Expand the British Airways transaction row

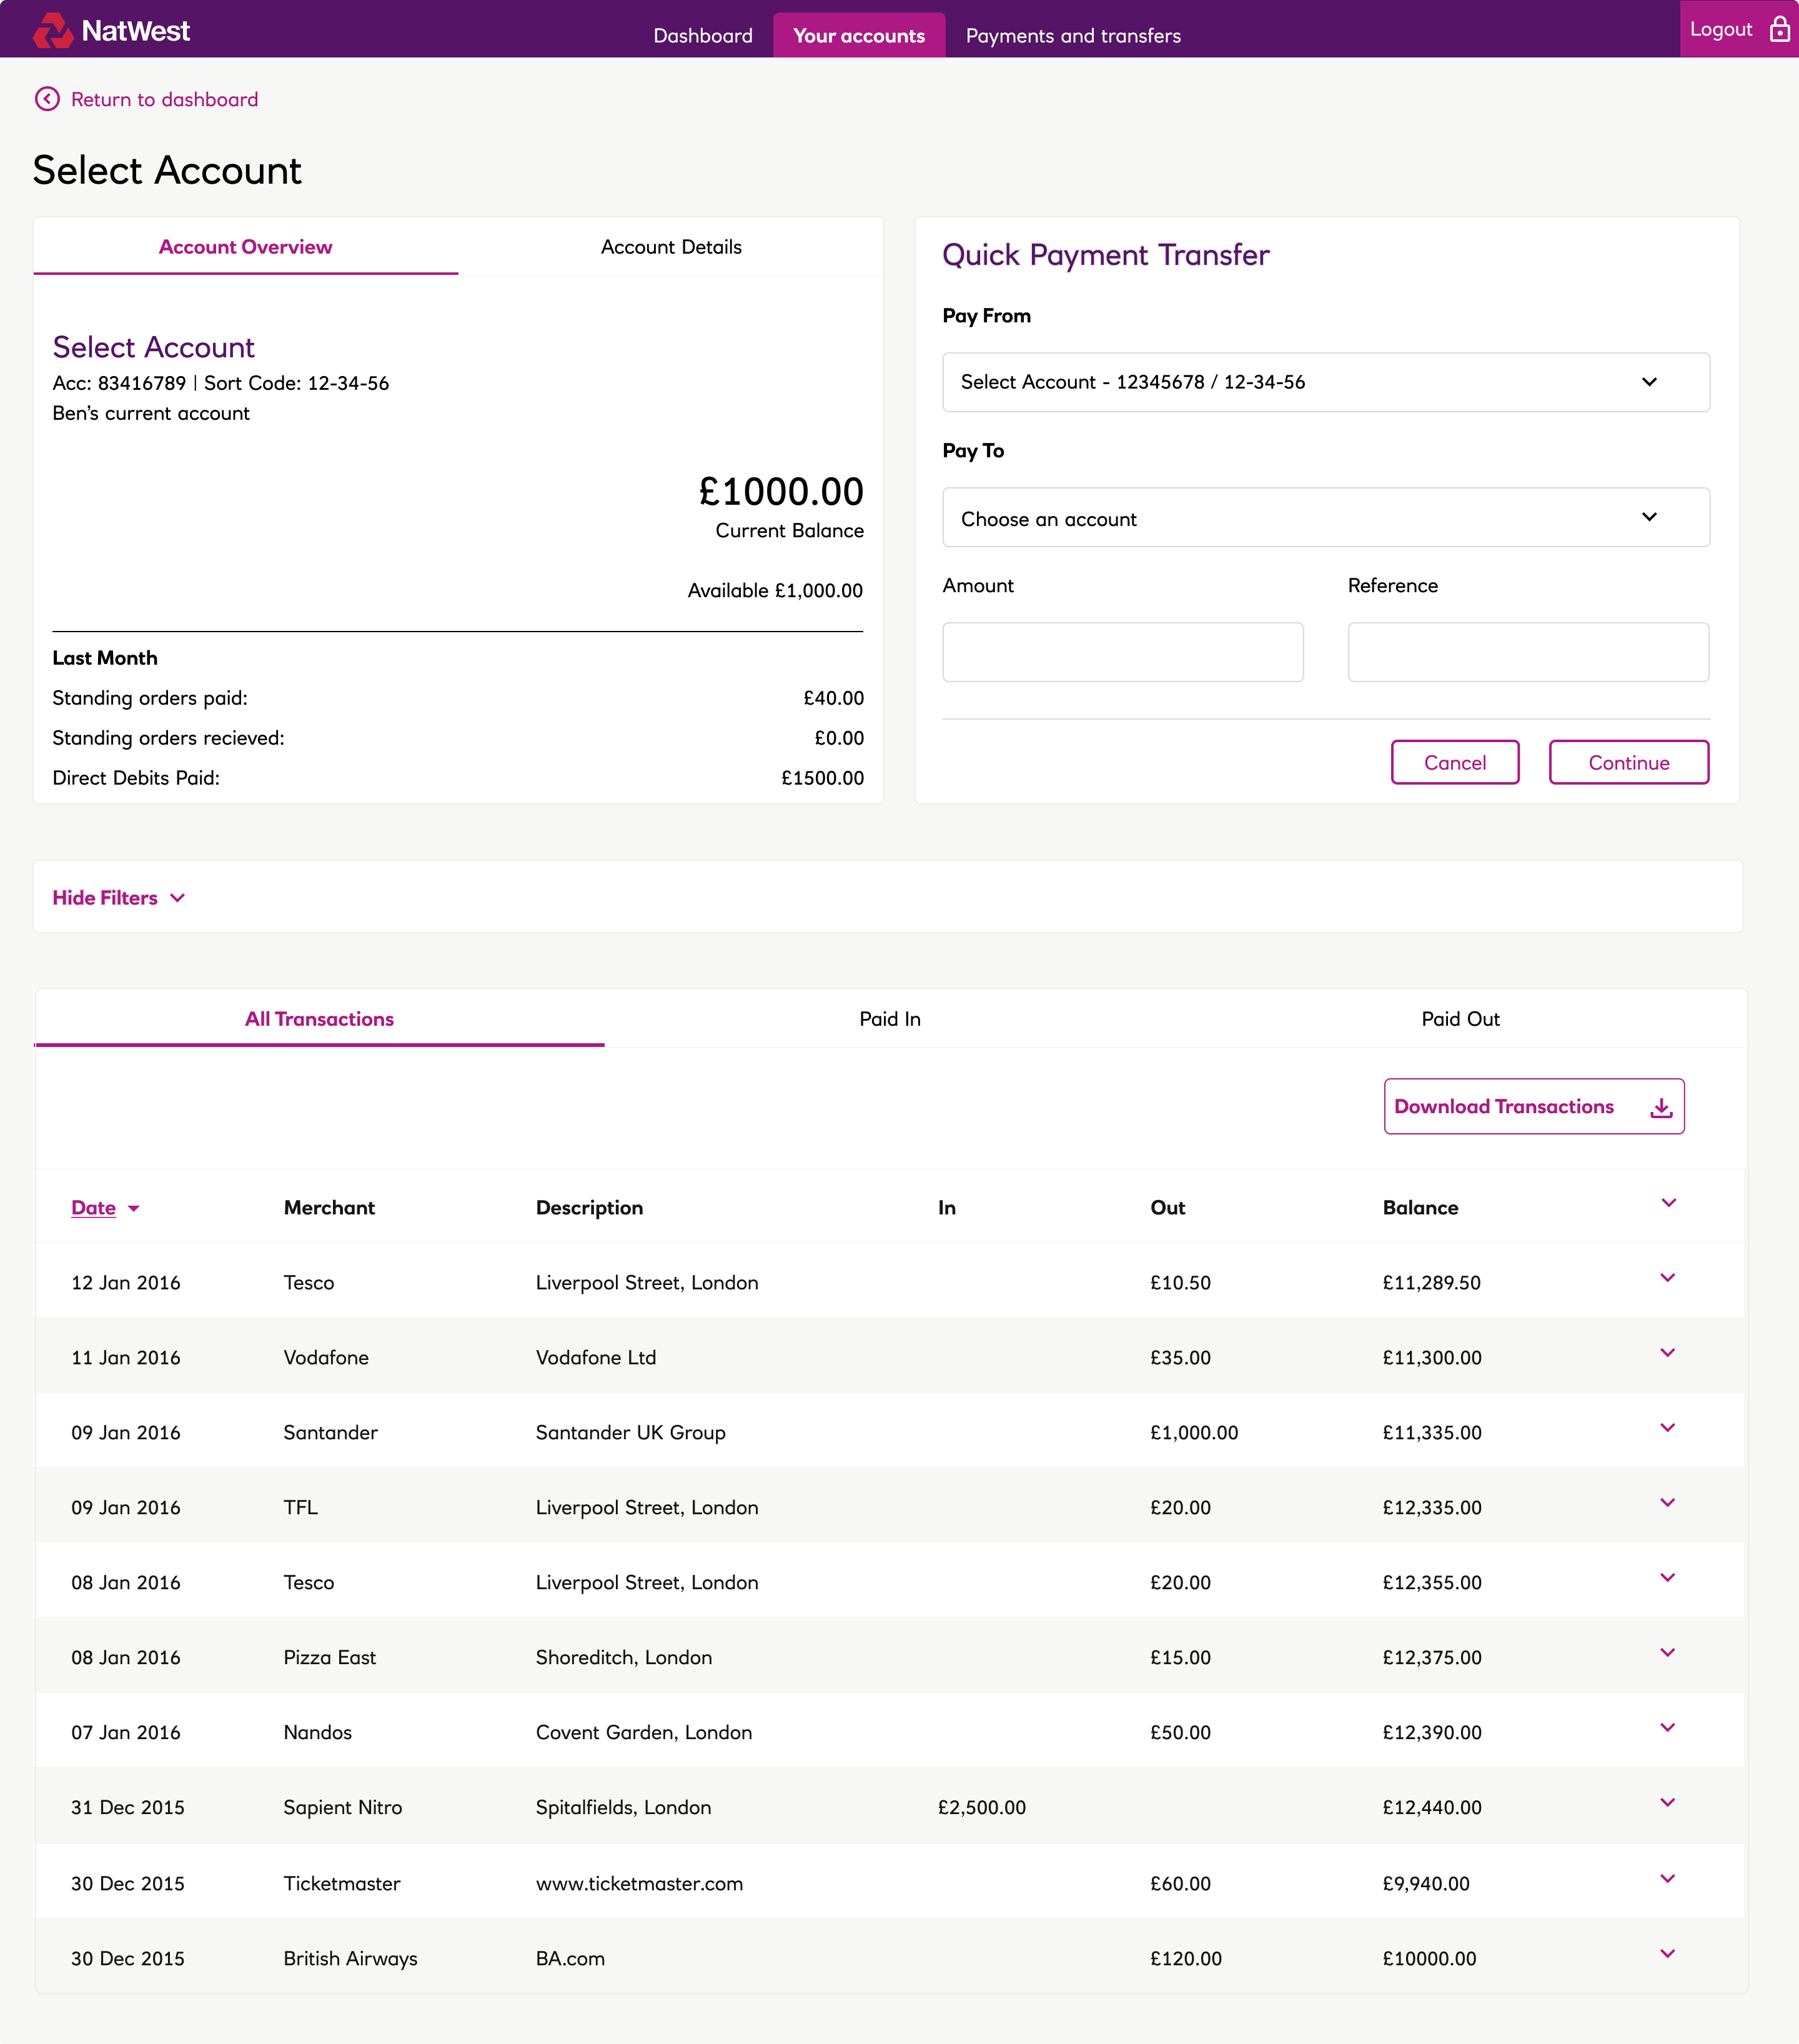[1667, 1954]
